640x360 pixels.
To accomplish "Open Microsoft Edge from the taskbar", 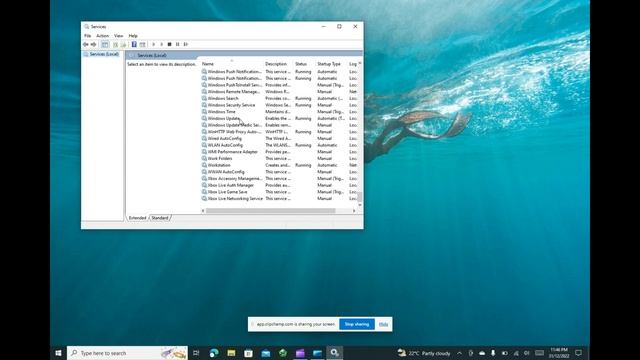I will coord(213,353).
